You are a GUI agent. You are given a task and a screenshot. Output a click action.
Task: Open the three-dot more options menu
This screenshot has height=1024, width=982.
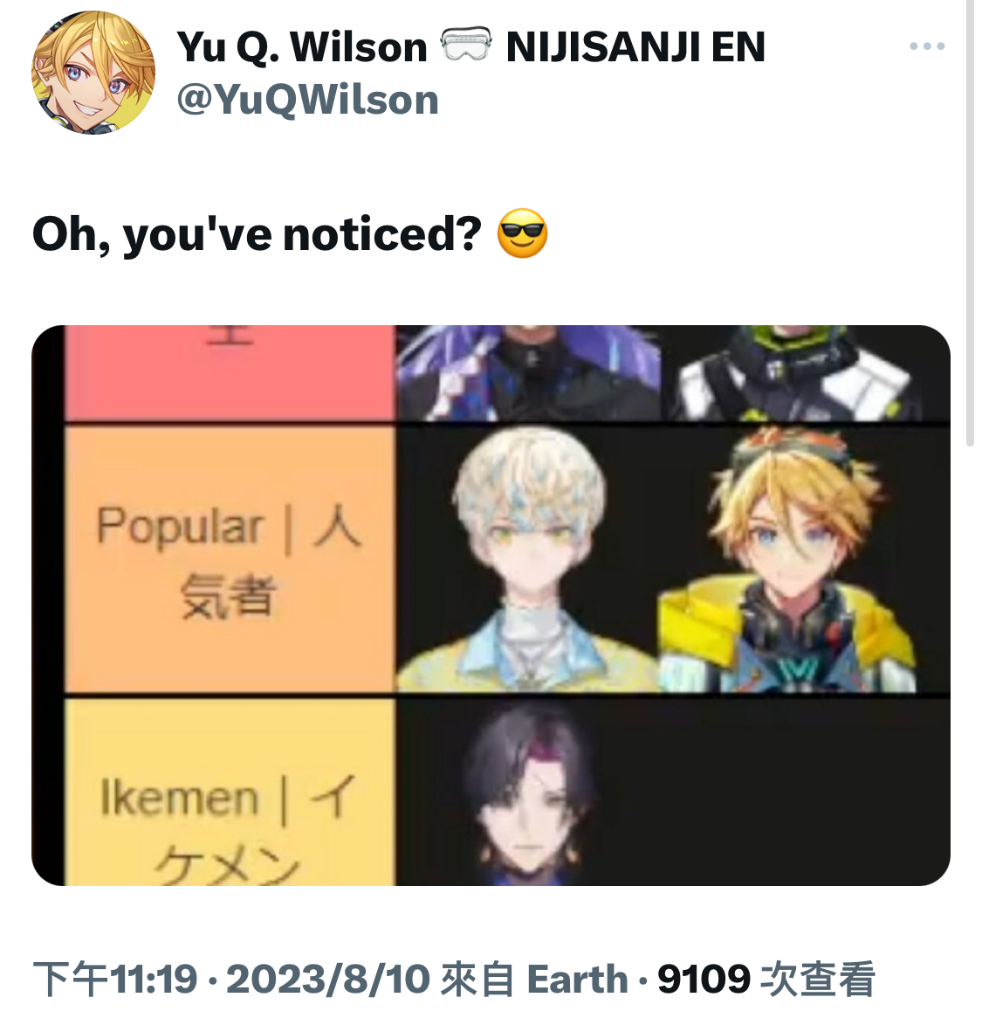pyautogui.click(x=927, y=46)
